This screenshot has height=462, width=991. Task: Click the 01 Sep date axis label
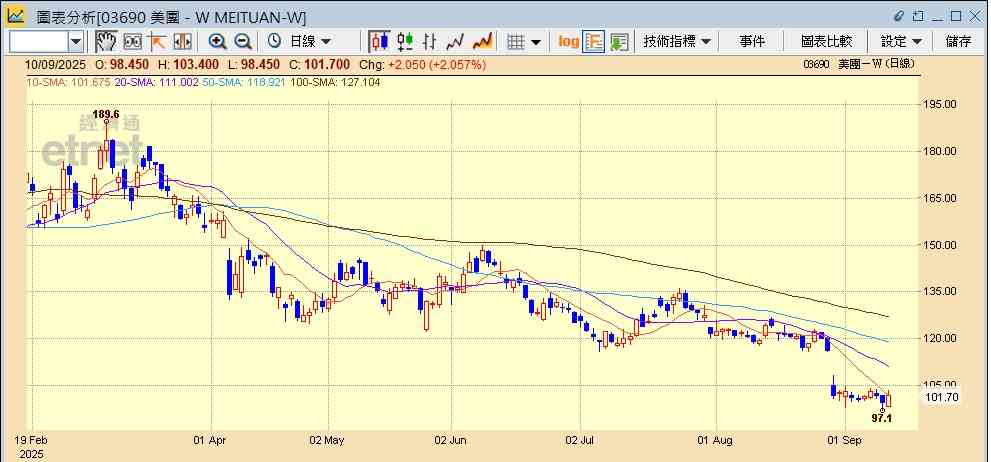[x=844, y=440]
